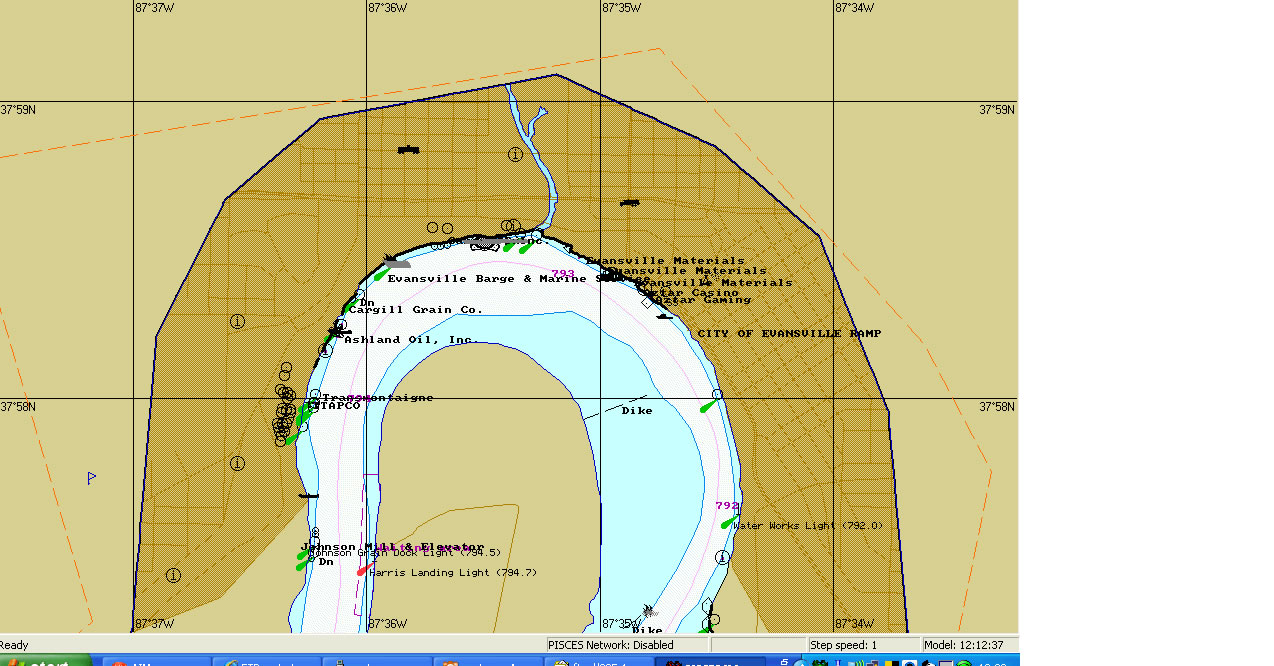The width and height of the screenshot is (1274, 666).
Task: Click the Aztar Casino label
Action: (x=689, y=293)
